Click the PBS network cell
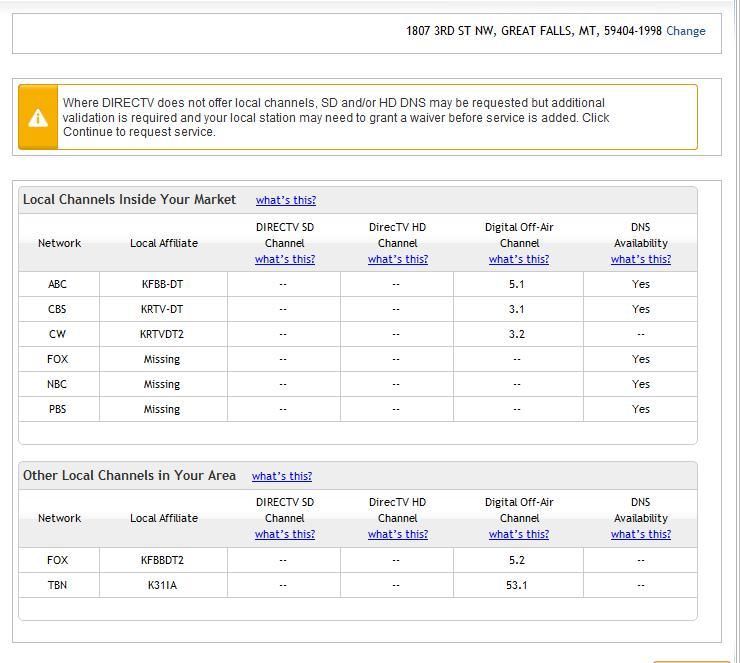The height and width of the screenshot is (663, 740). click(x=58, y=410)
